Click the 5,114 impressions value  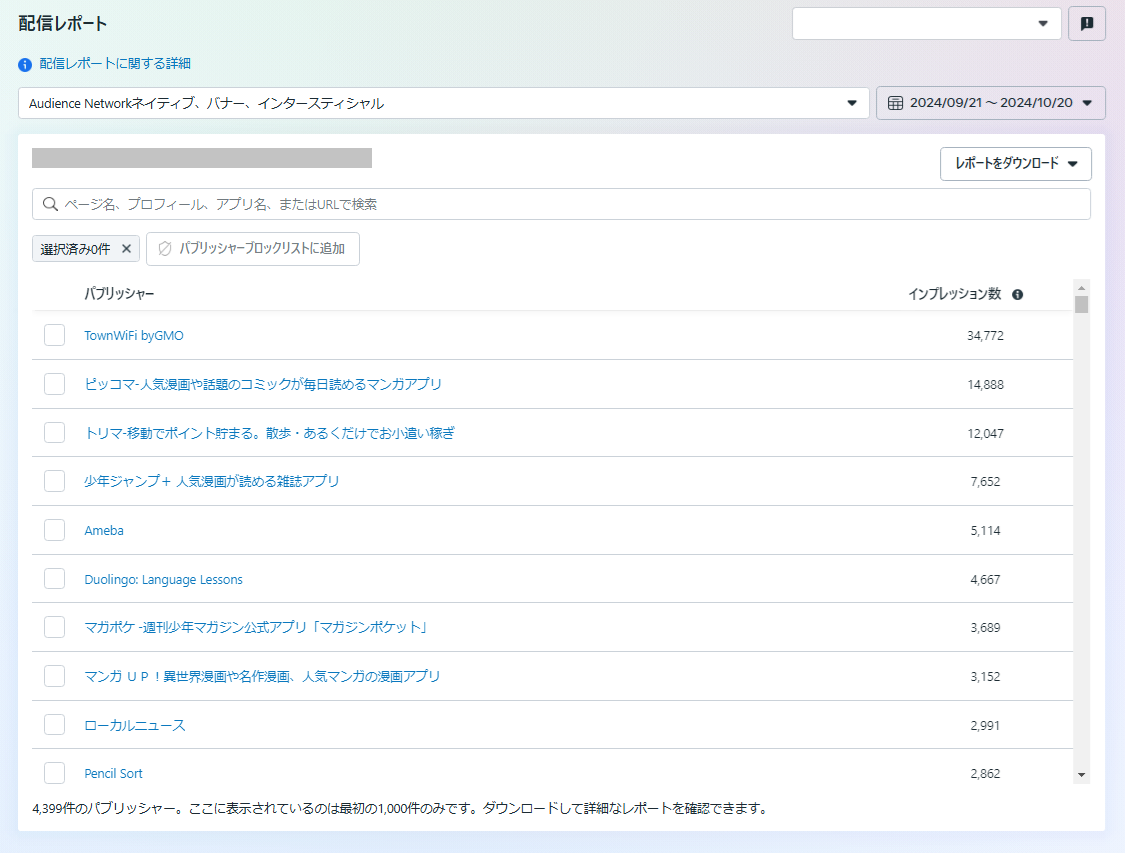coord(985,531)
